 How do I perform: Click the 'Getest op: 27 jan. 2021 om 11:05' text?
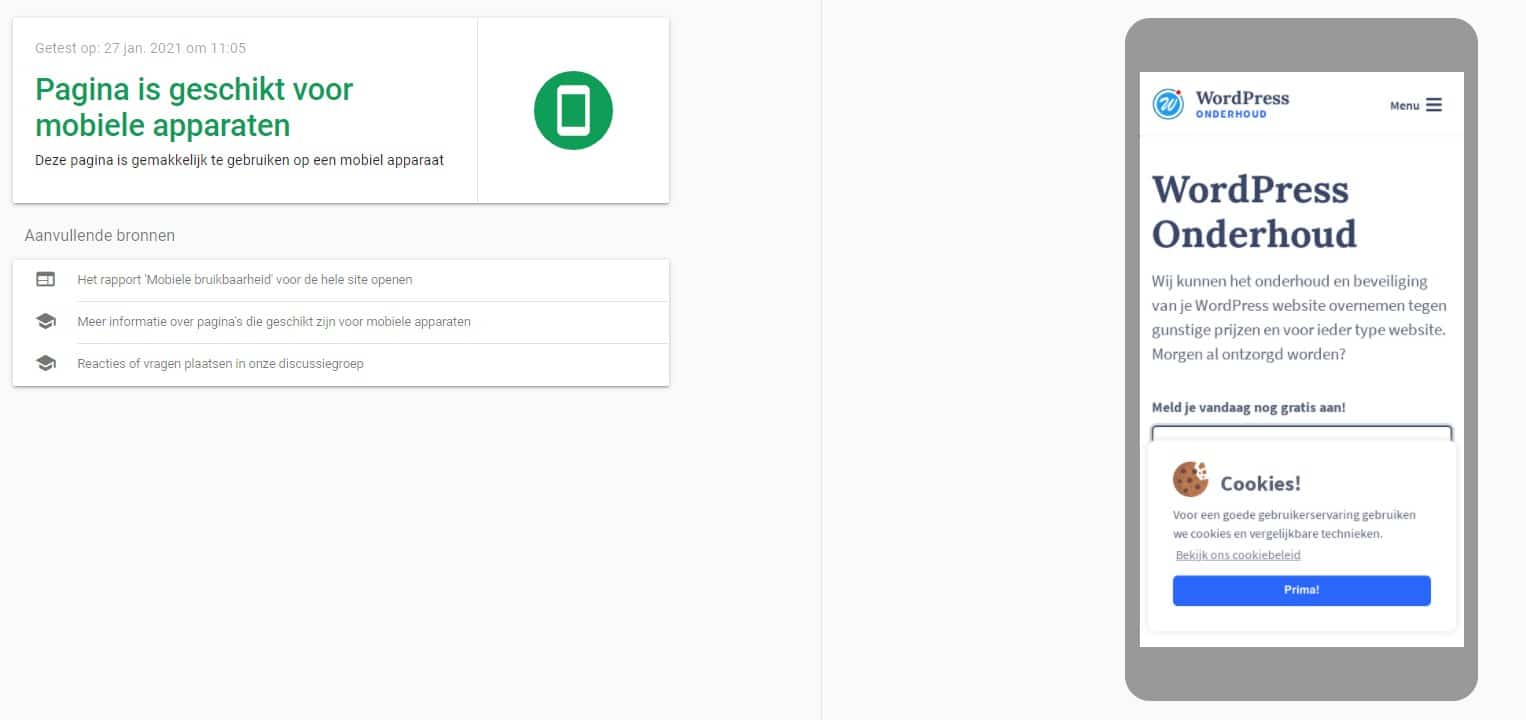click(140, 48)
